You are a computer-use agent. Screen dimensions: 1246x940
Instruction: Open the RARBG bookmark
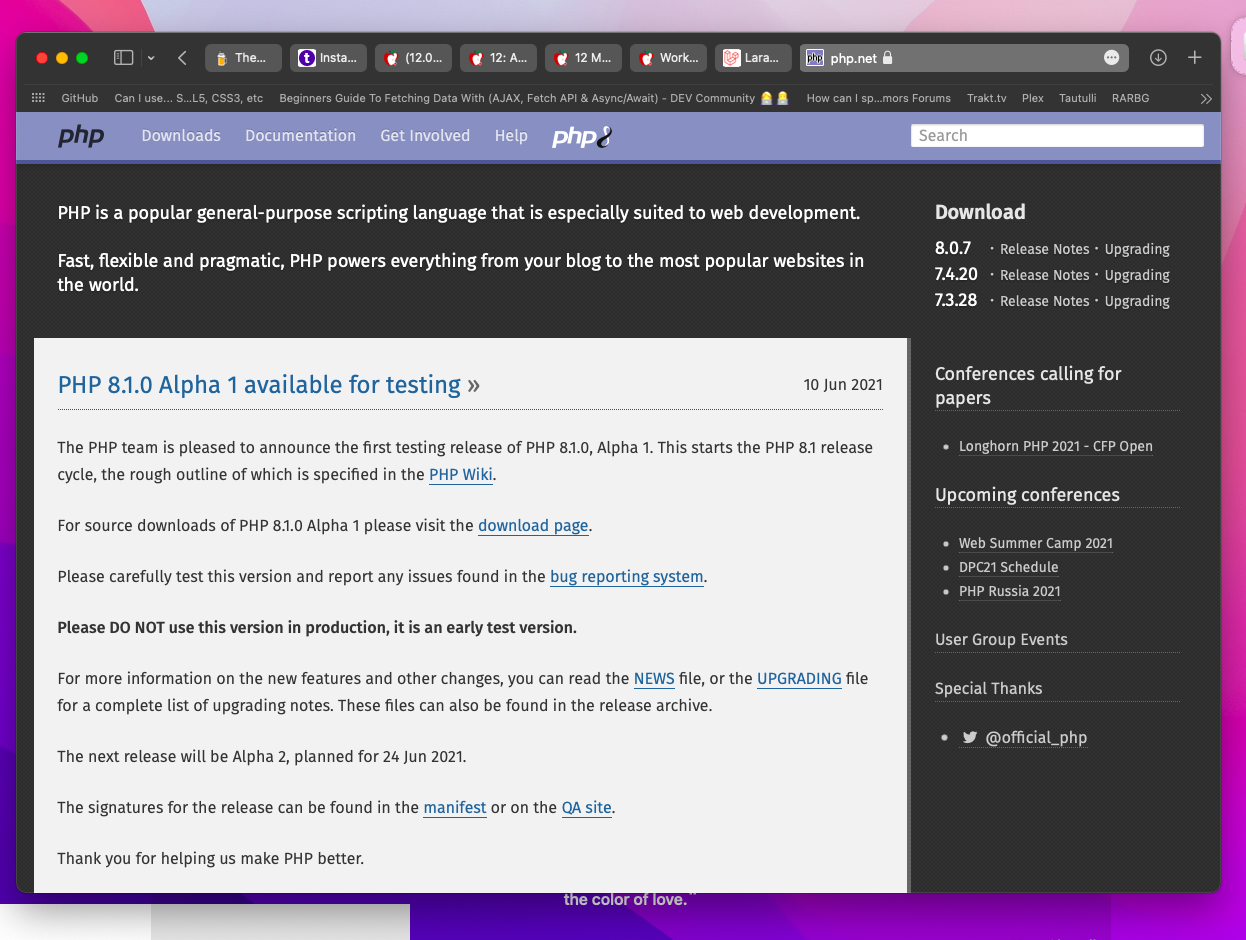(1130, 98)
